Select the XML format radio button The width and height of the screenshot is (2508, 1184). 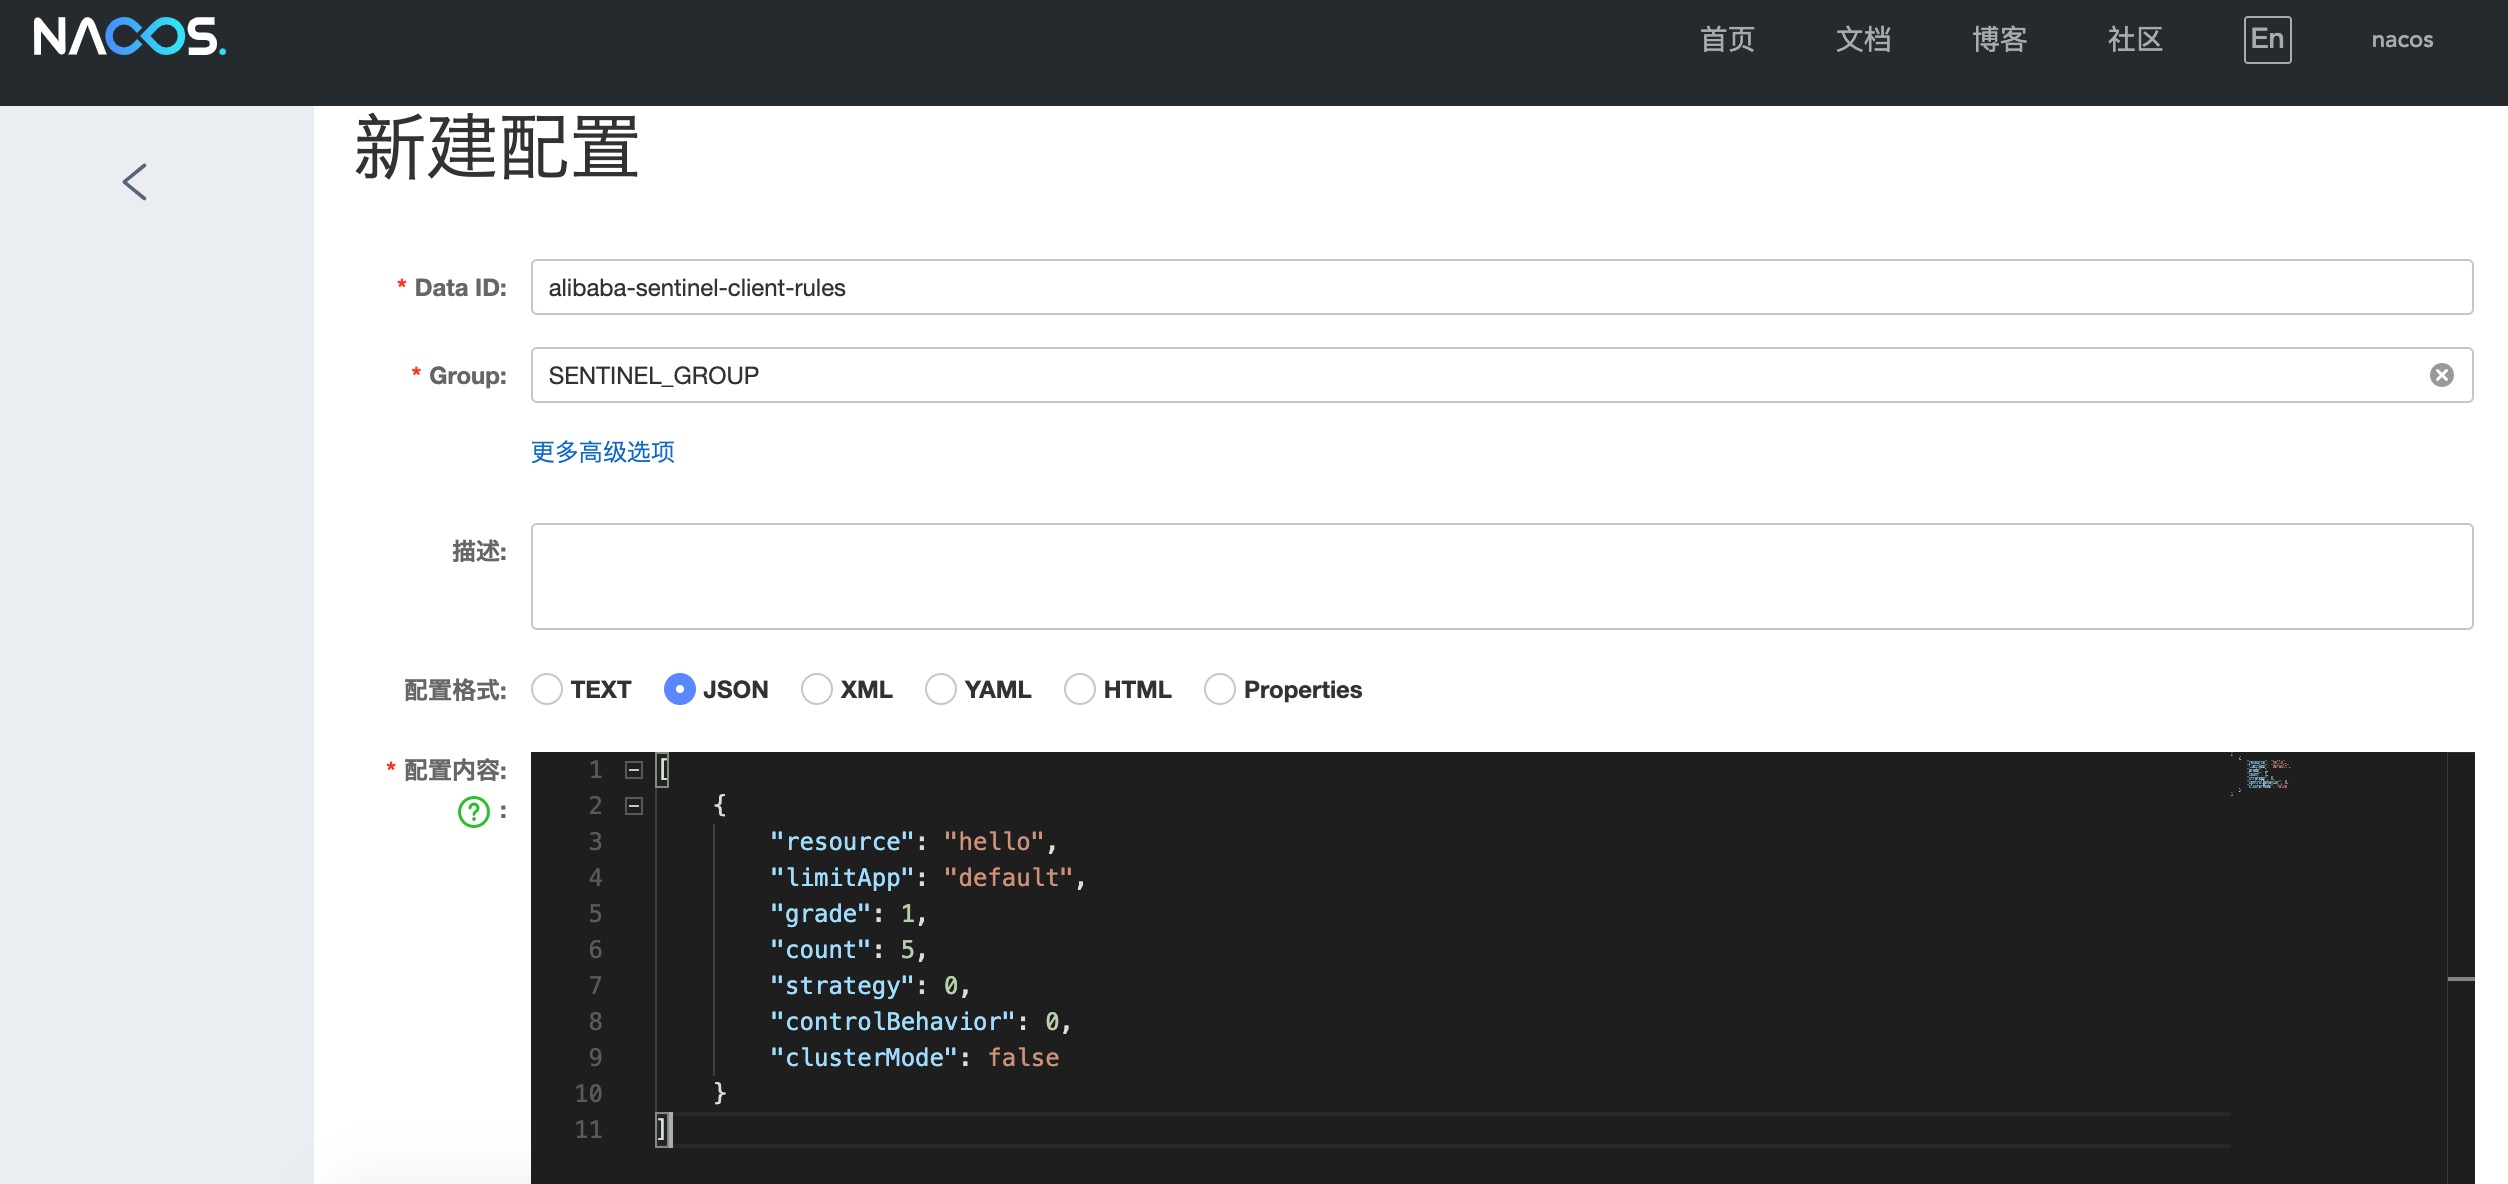[817, 689]
